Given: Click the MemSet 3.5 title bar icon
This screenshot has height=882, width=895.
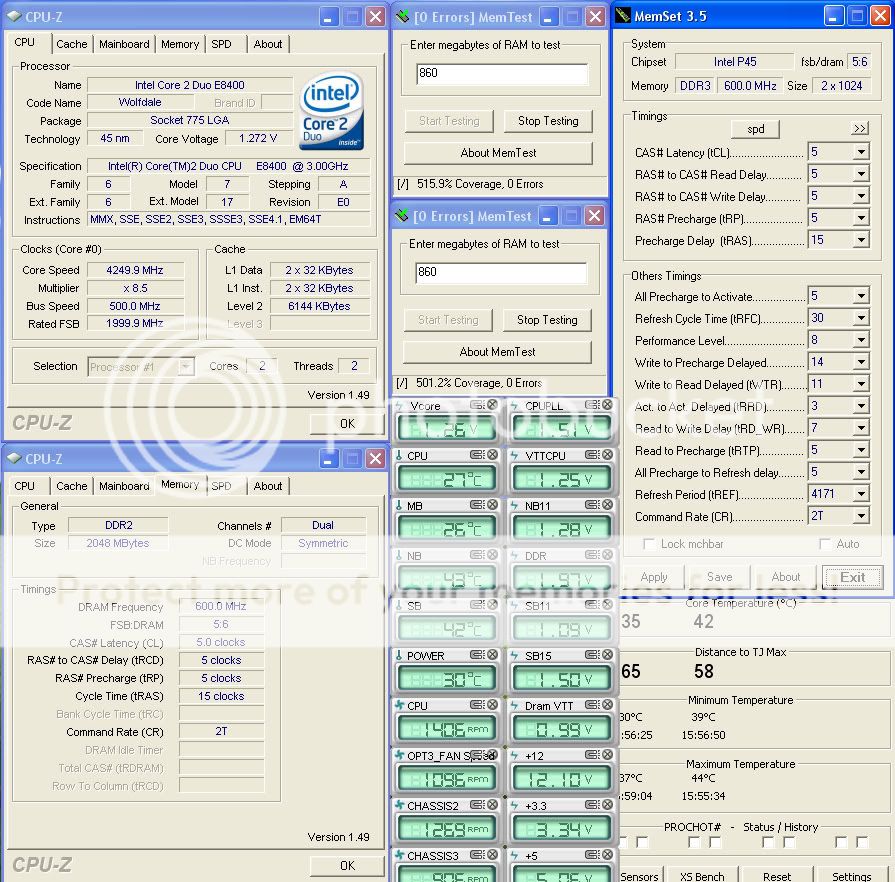Looking at the screenshot, I should [623, 15].
